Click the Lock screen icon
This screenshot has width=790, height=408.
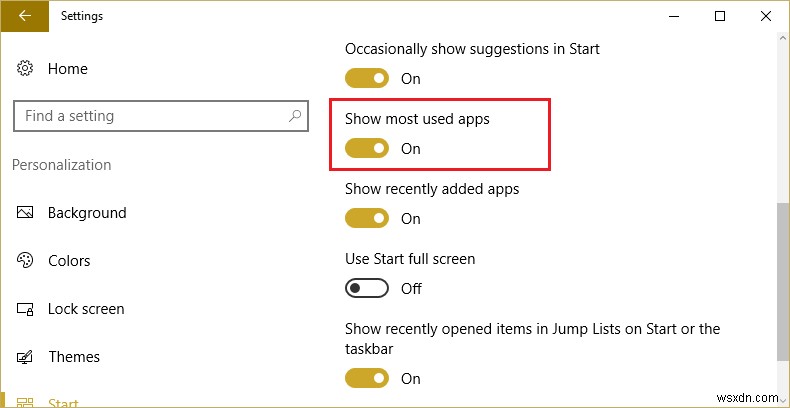(25, 309)
